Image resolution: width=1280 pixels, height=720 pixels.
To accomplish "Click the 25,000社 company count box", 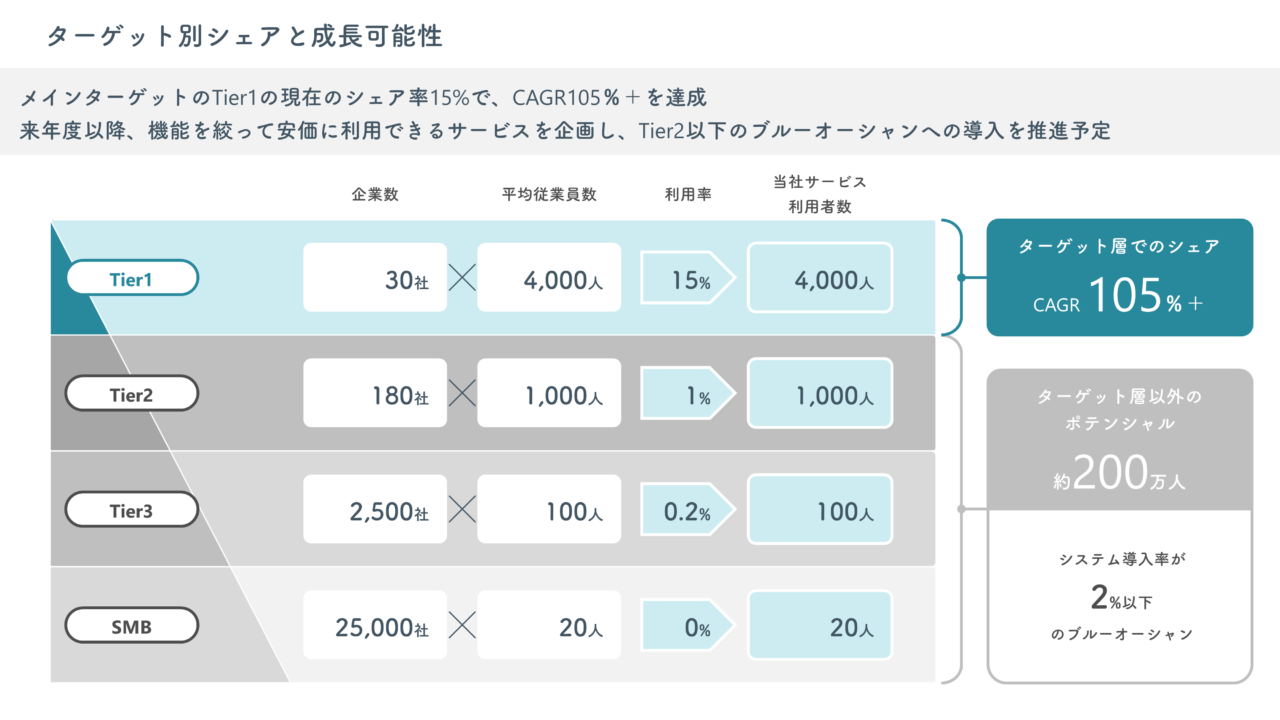I will click(375, 626).
